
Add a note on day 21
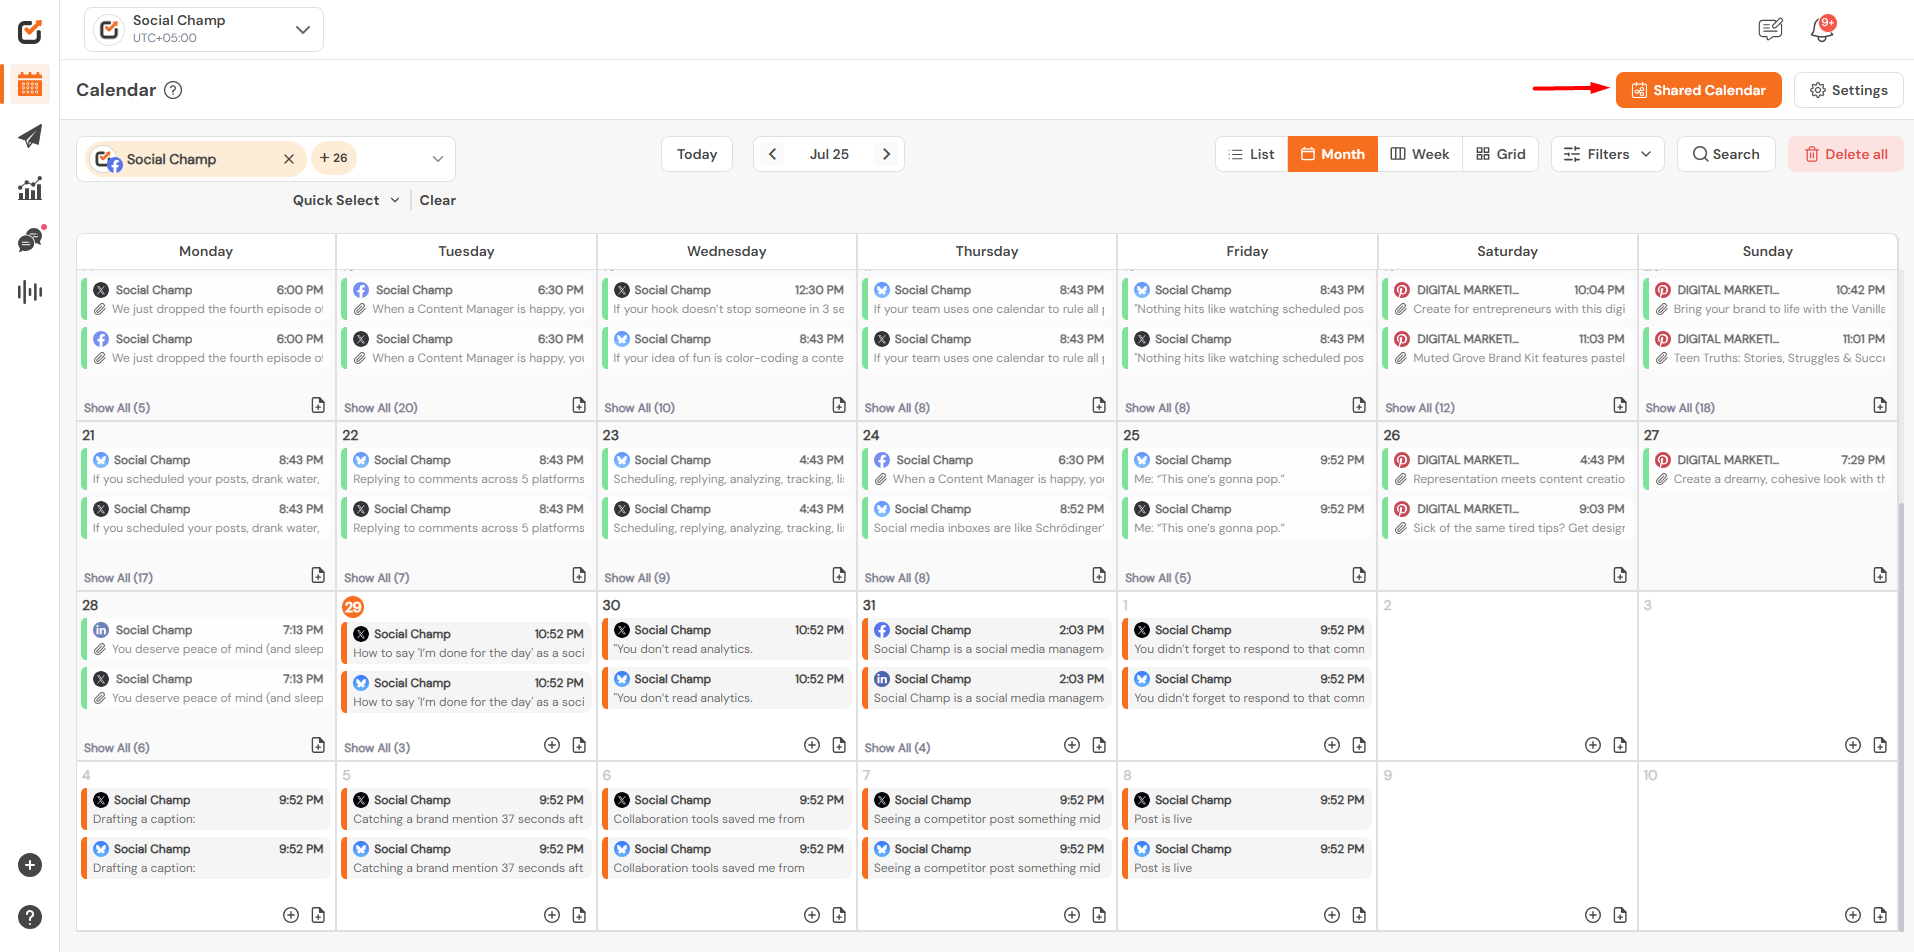click(318, 575)
